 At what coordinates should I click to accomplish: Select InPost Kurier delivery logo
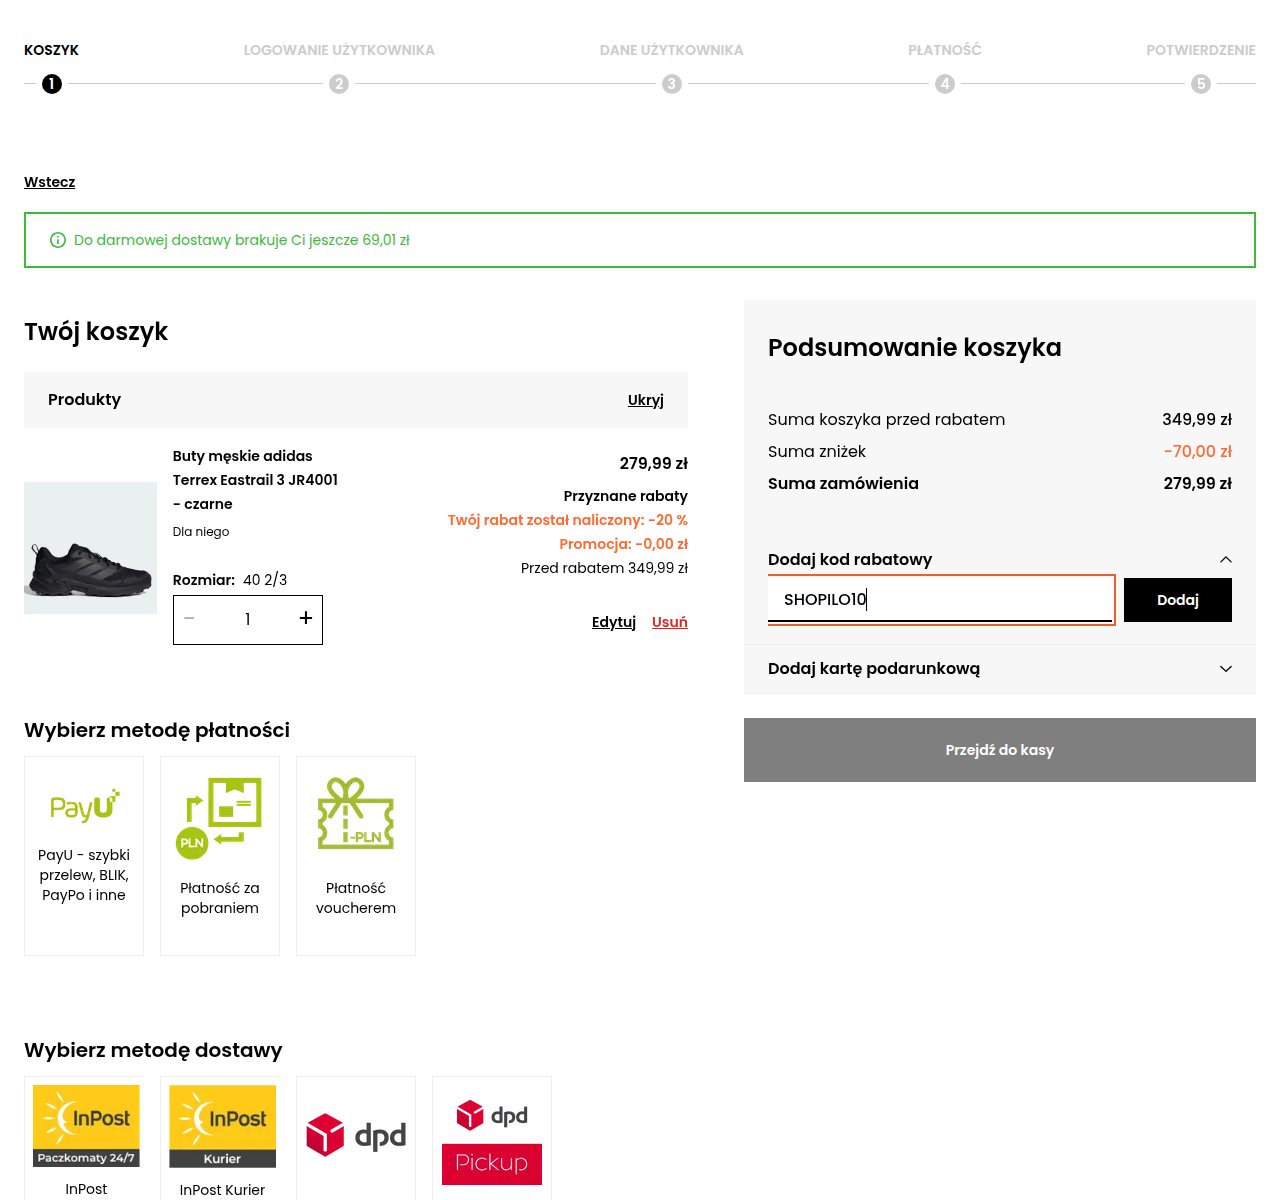[x=222, y=1126]
